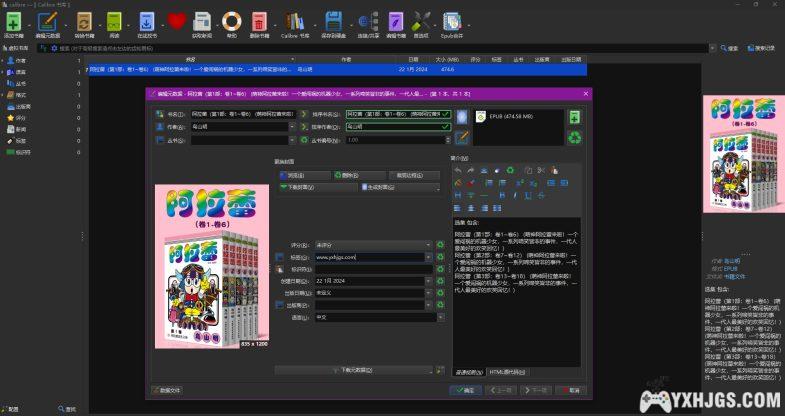Click the Convert books toolbar icon
785x416 pixels.
click(84, 22)
